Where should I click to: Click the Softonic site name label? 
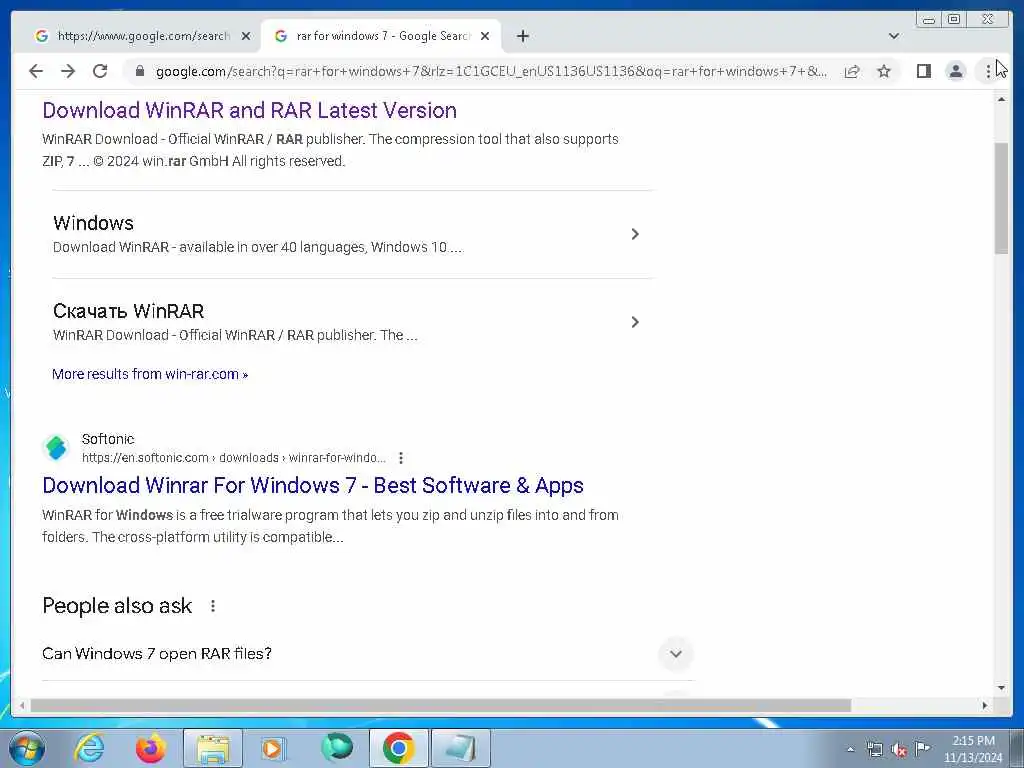pos(108,440)
